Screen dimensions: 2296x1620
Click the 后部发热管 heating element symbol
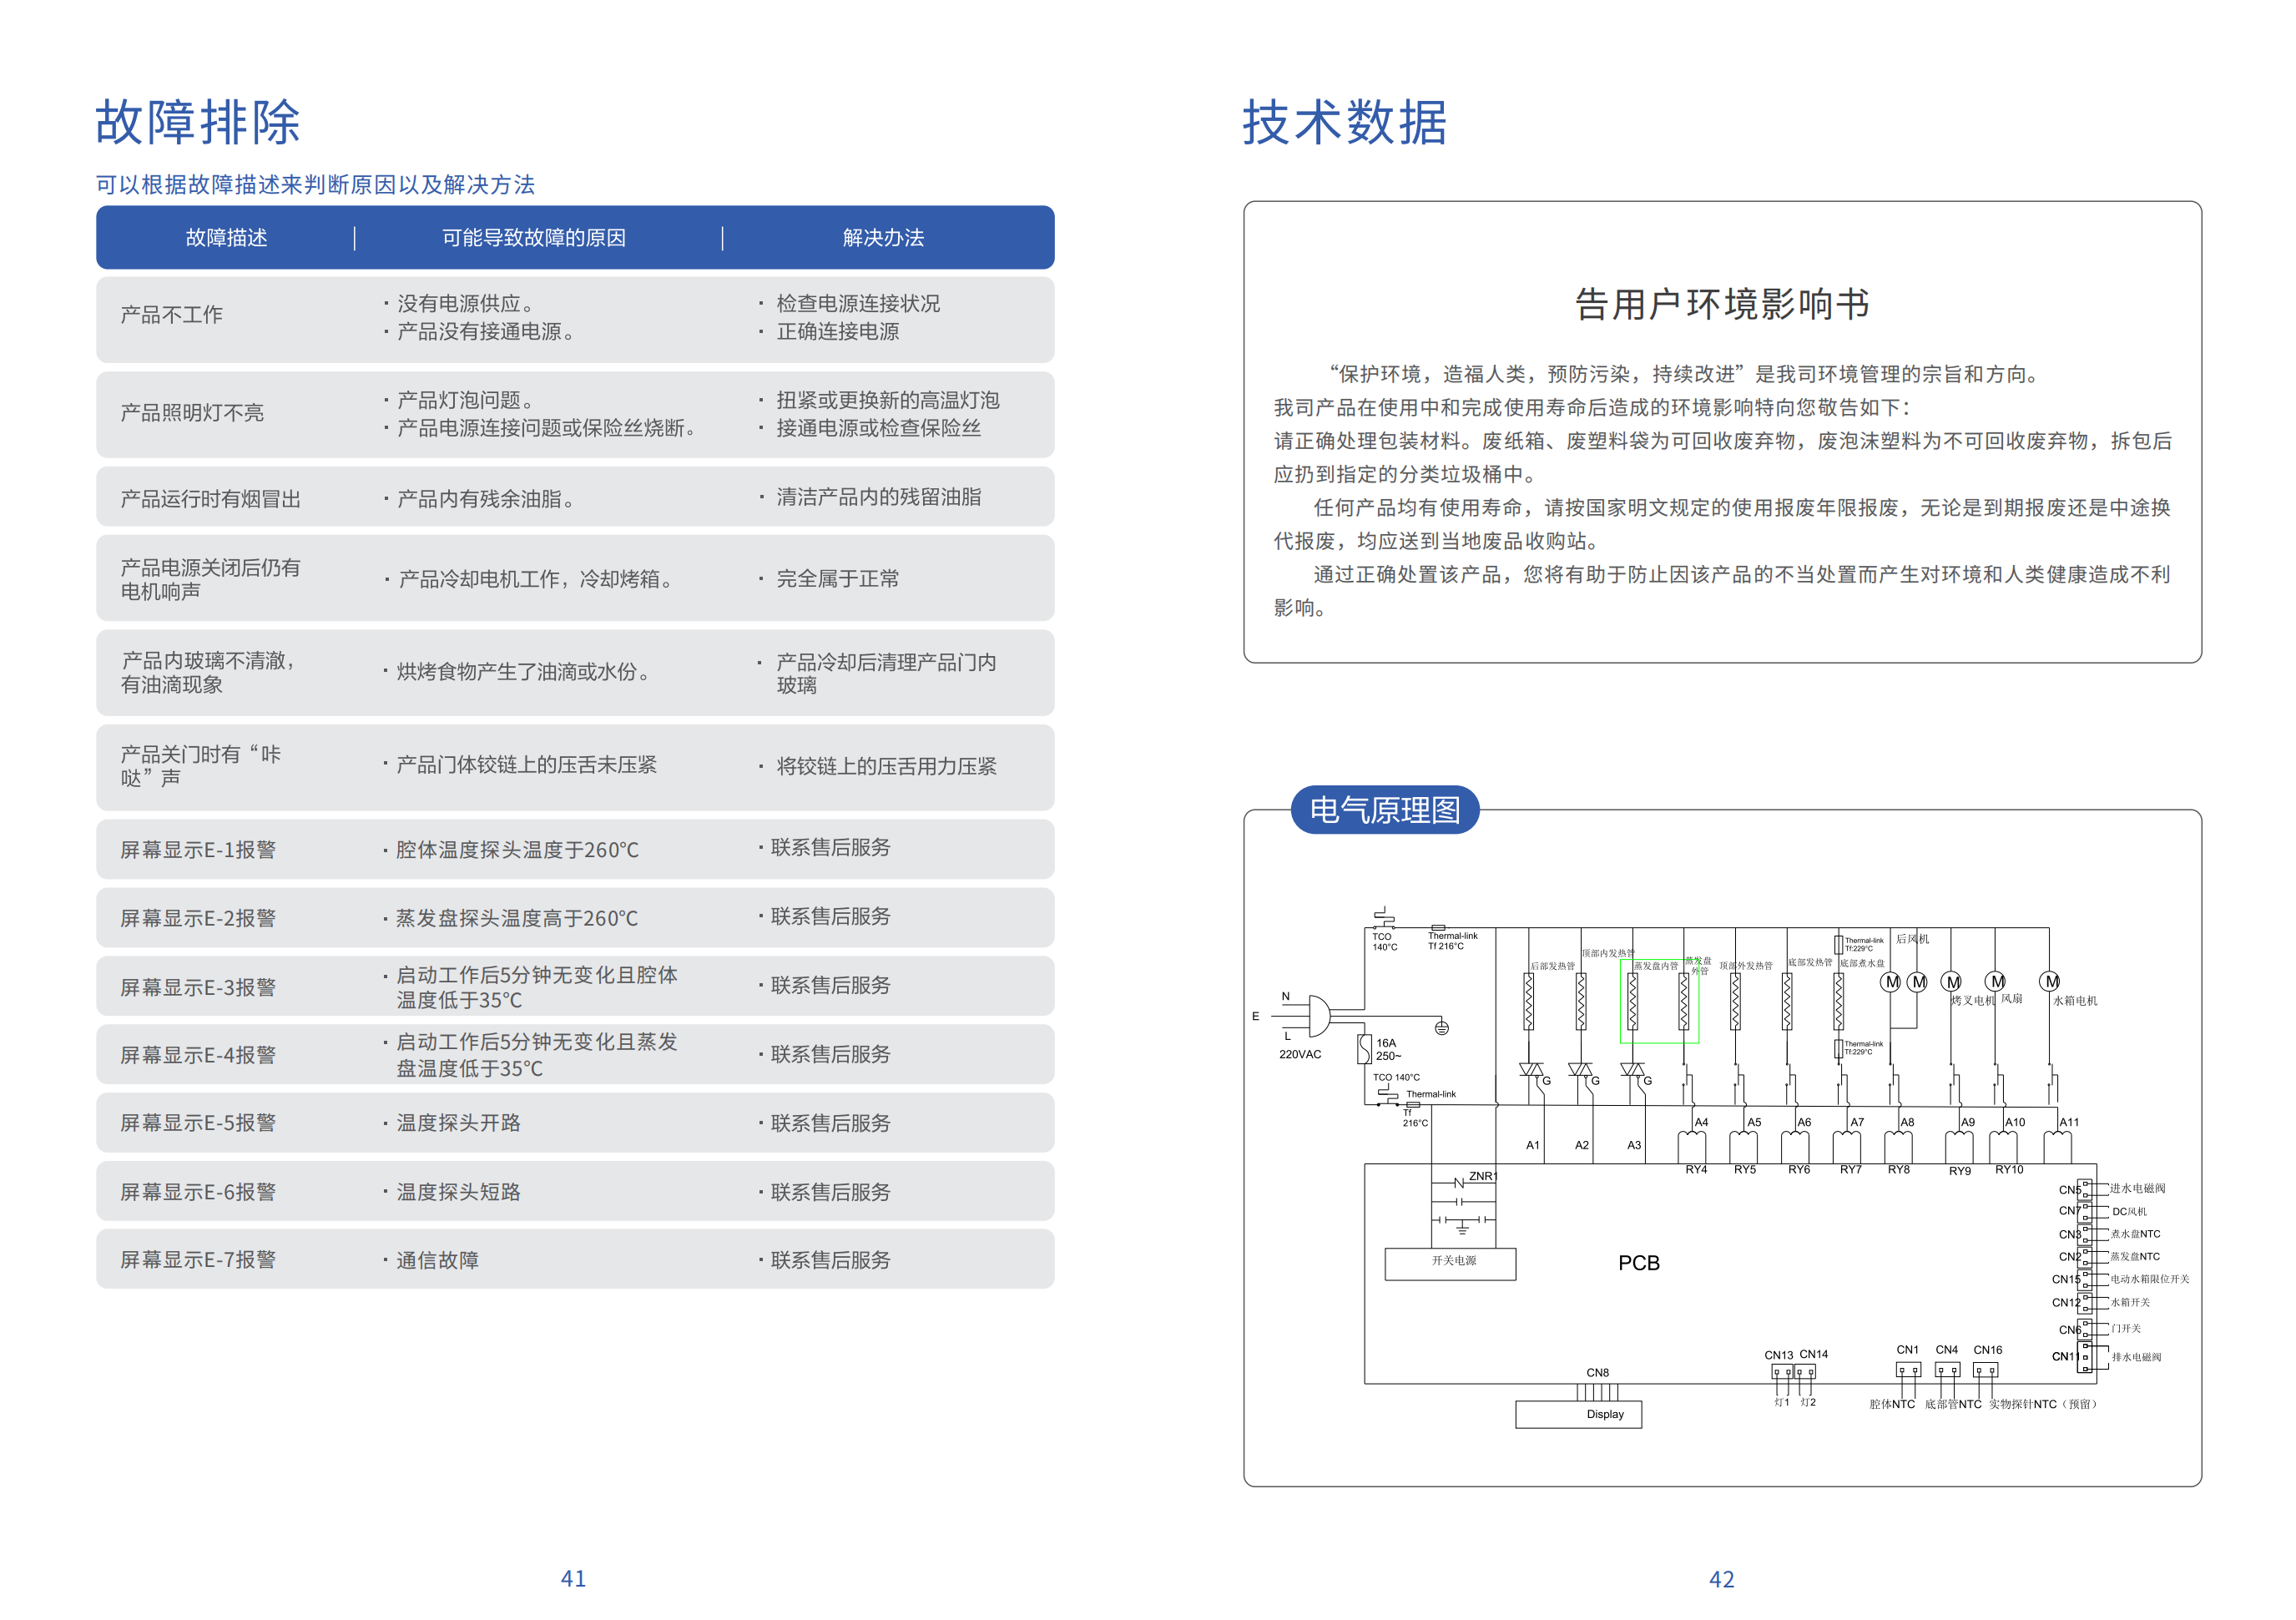coord(1528,1001)
